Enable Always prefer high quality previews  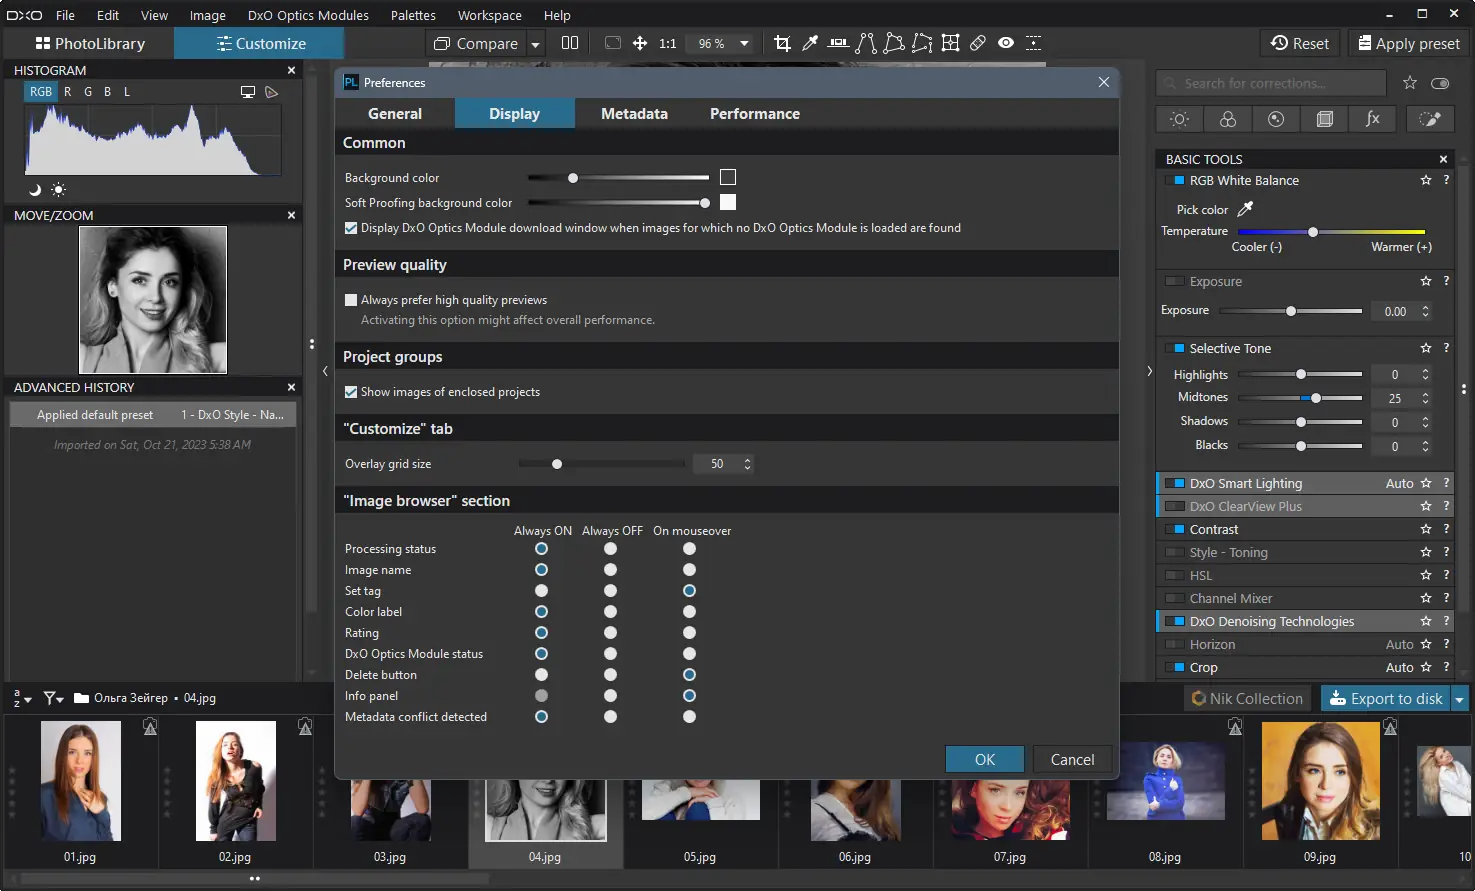pos(351,300)
